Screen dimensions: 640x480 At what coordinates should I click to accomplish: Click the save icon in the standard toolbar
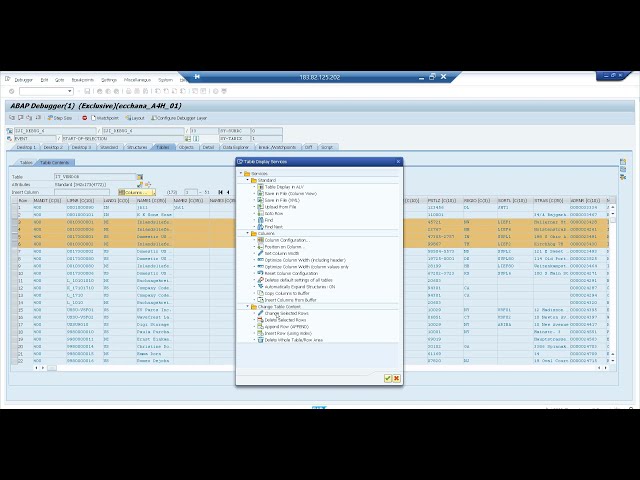tap(87, 91)
